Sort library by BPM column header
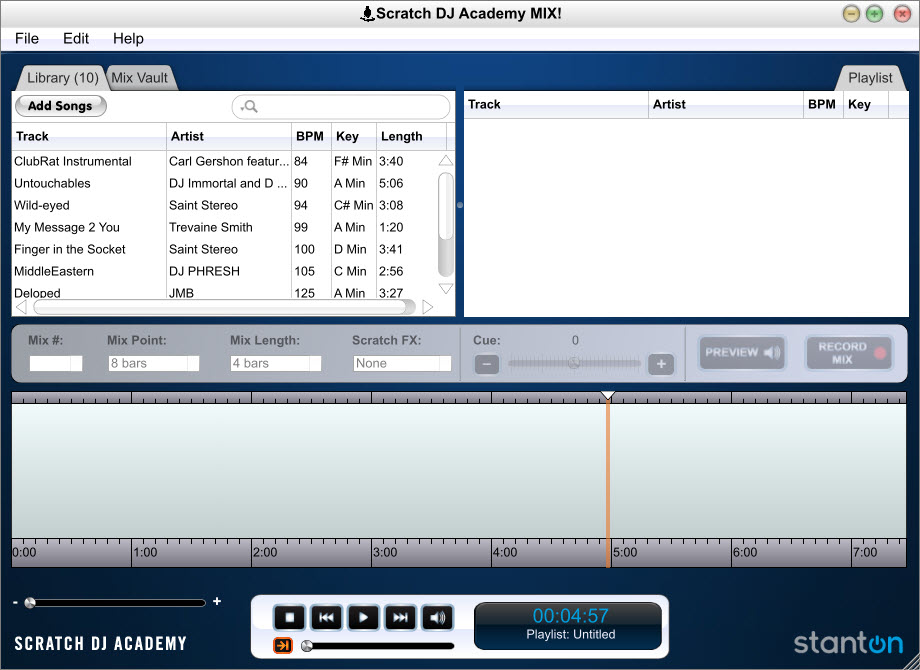Image resolution: width=920 pixels, height=670 pixels. point(312,136)
